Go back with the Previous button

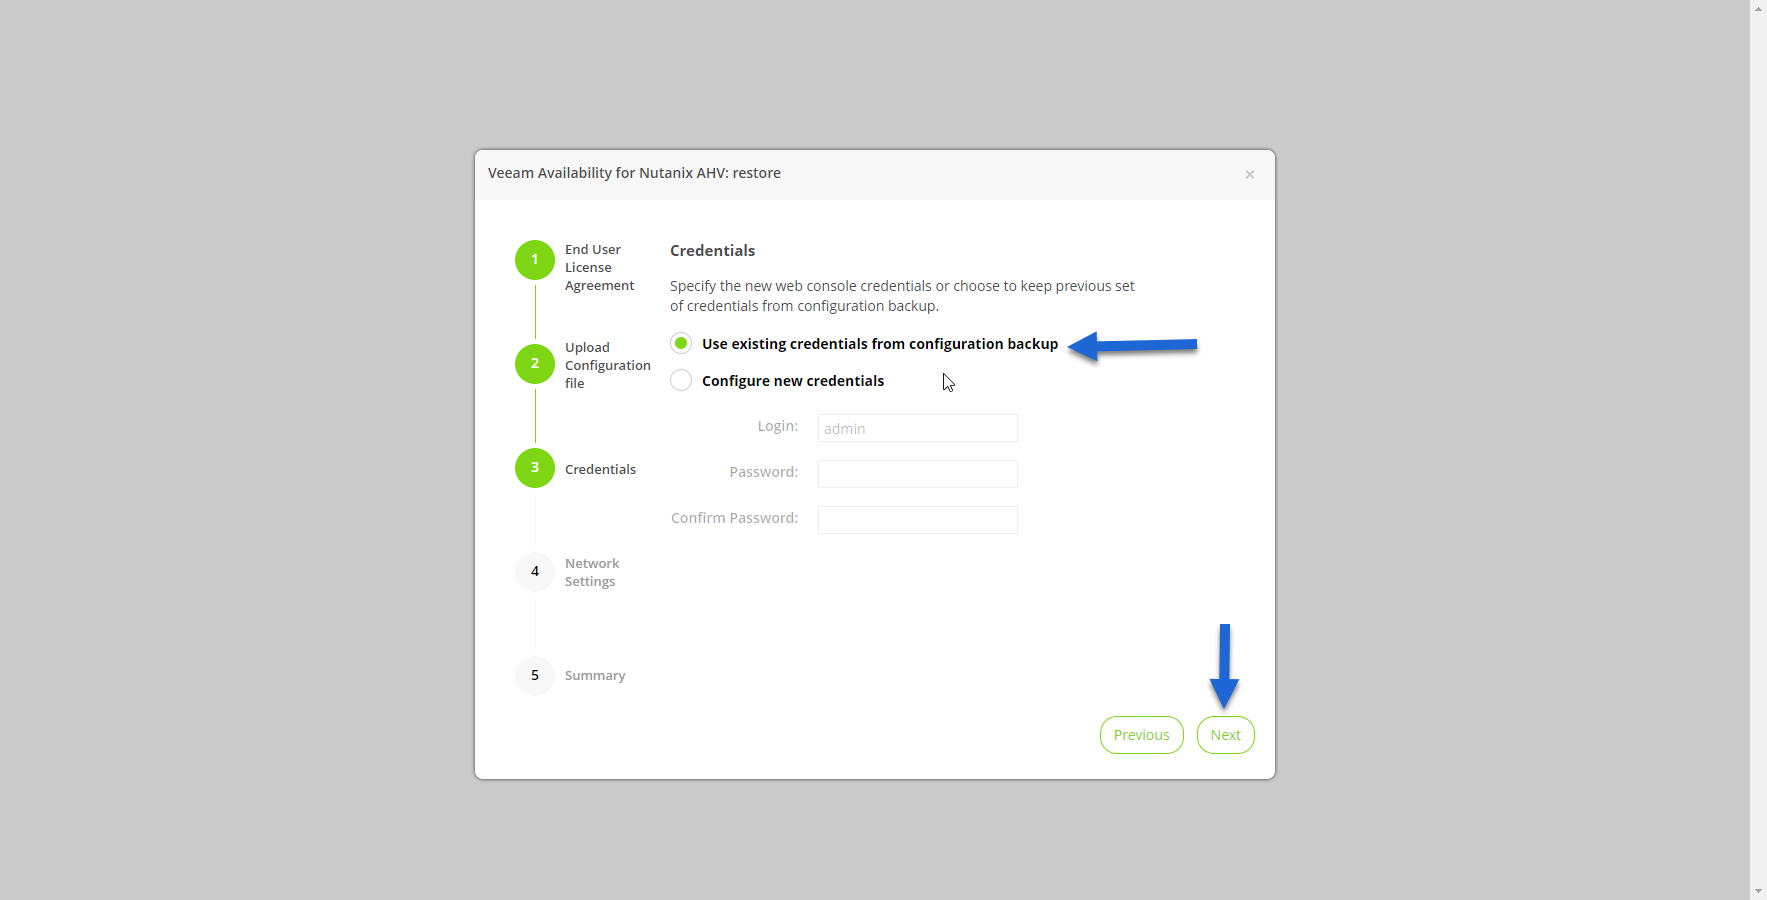(1141, 735)
